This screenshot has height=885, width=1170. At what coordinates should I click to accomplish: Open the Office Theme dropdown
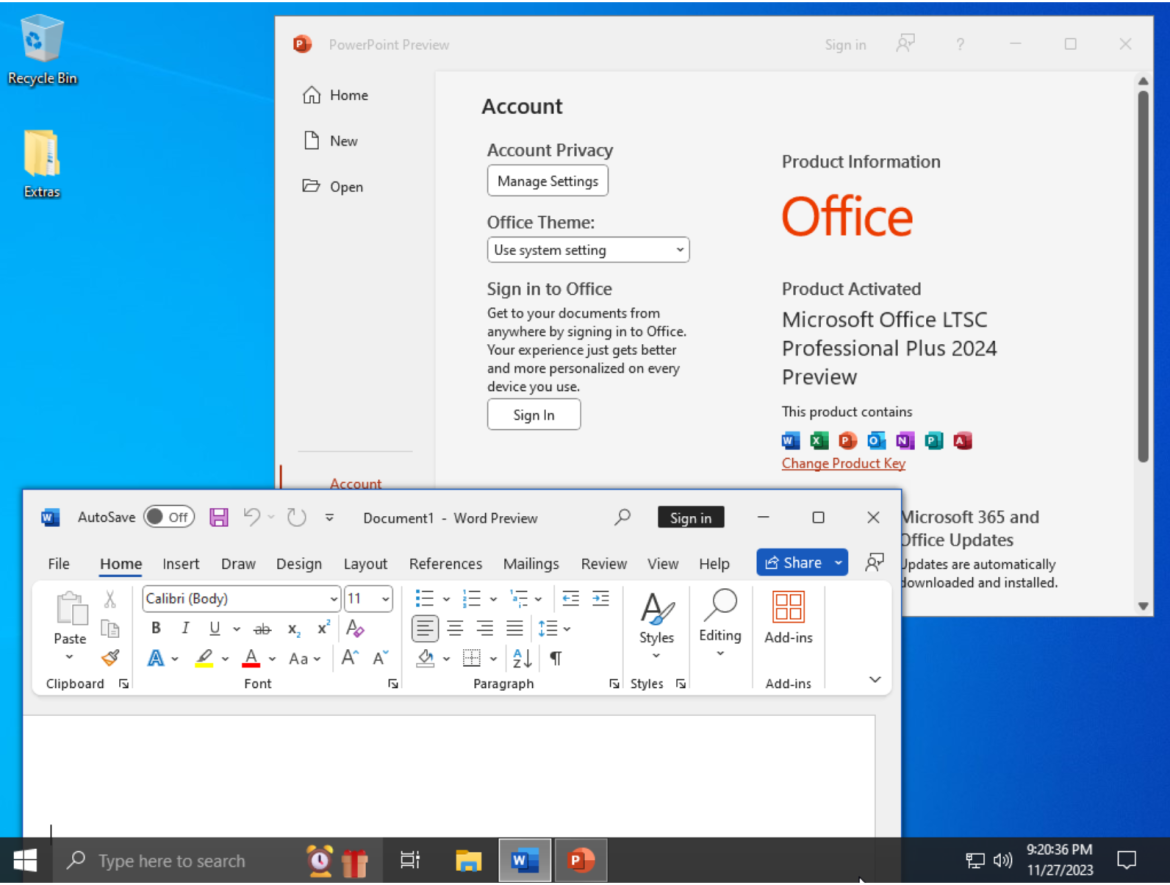coord(588,250)
